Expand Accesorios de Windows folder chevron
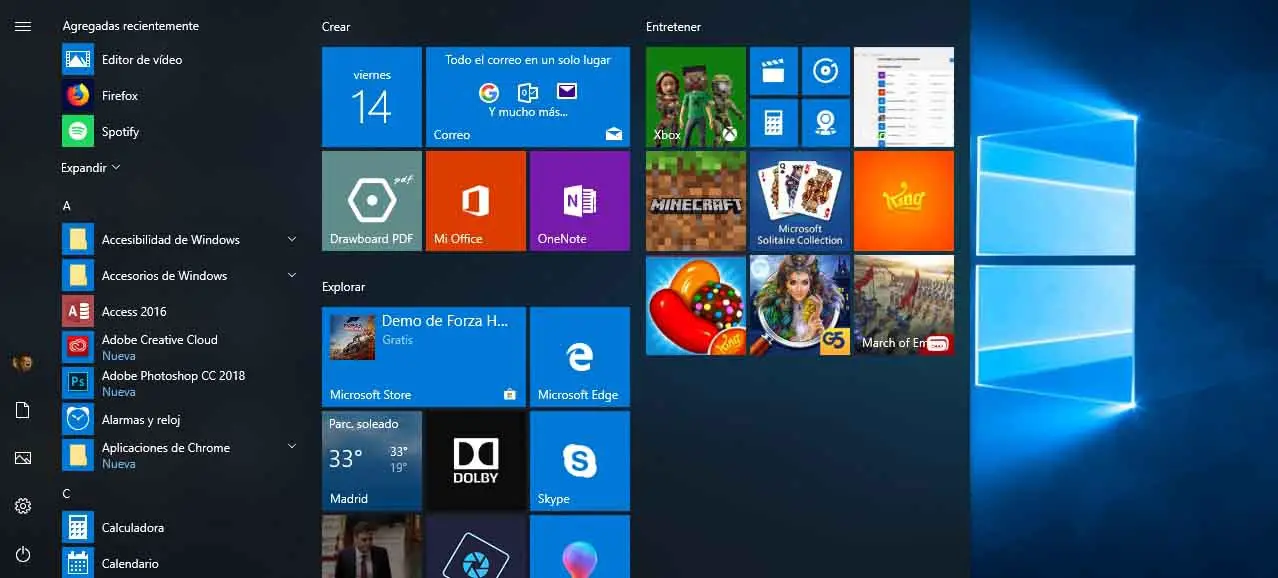 coord(292,275)
